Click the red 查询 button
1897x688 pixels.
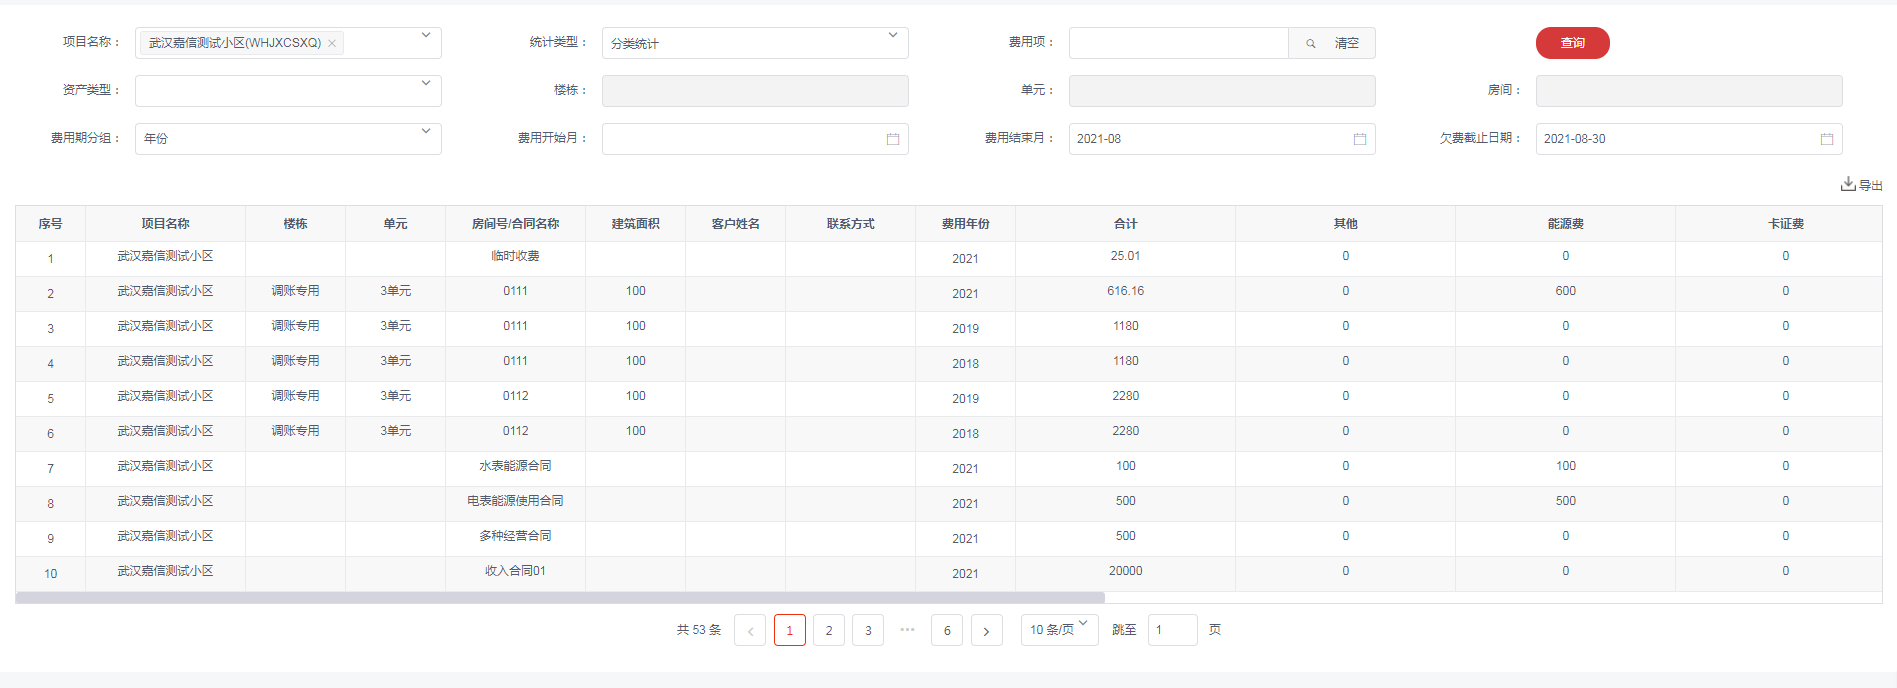pos(1573,43)
